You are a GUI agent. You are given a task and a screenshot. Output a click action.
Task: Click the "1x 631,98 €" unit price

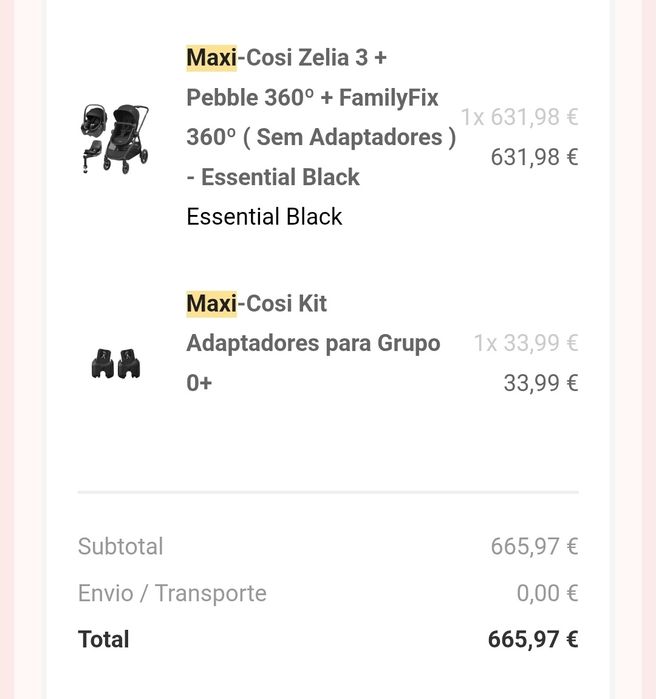click(x=519, y=117)
